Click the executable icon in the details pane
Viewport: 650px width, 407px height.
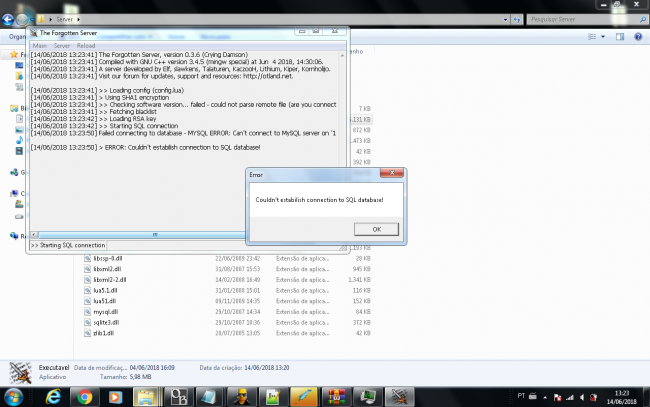pyautogui.click(x=21, y=372)
